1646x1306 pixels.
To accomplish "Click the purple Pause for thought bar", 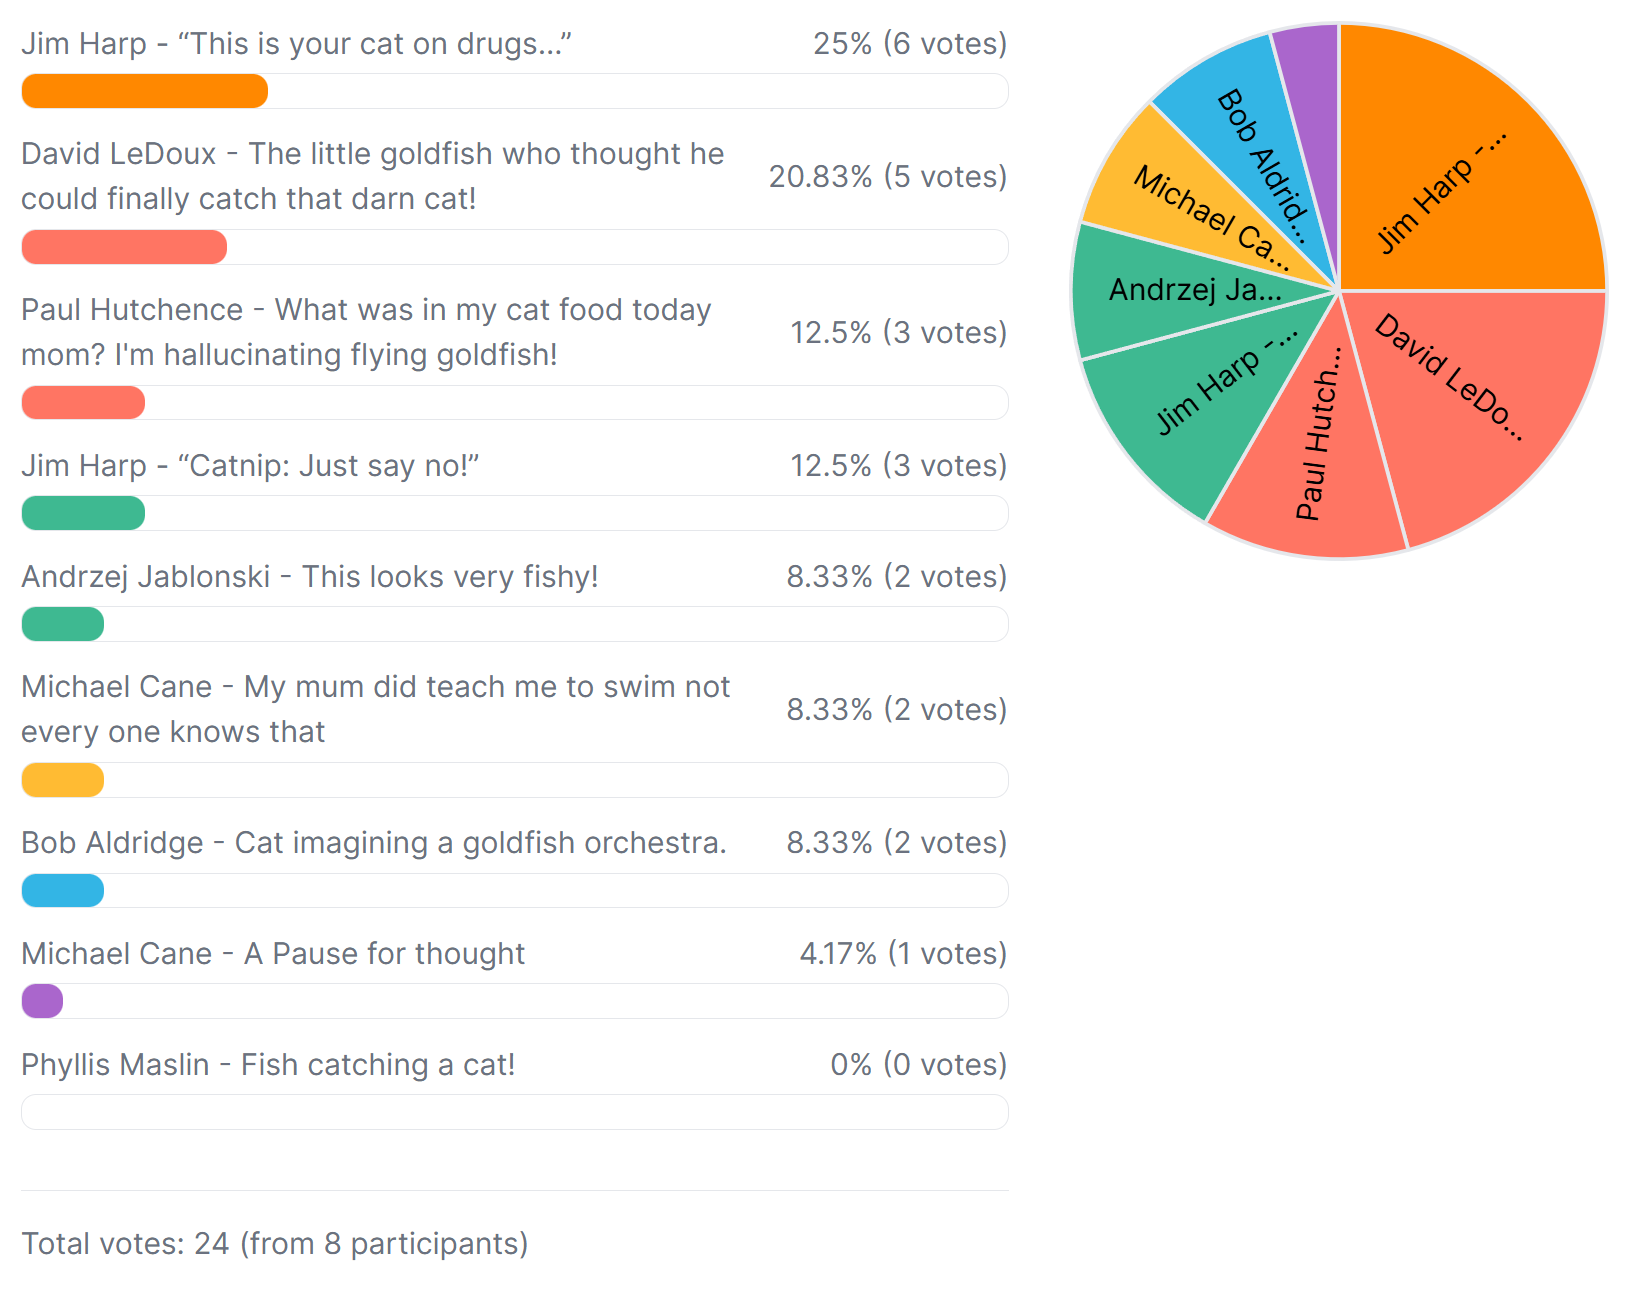I will coord(43,1001).
